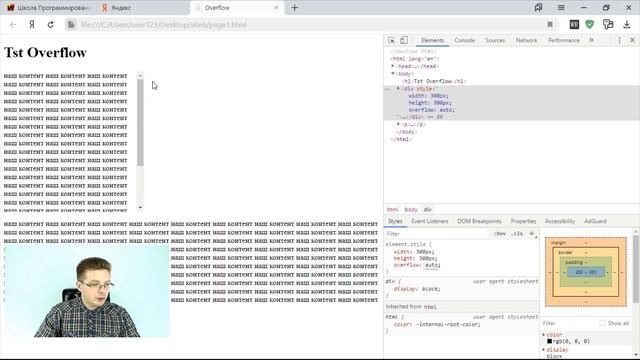640x360 pixels.
Task: Expand the computed color property
Action: coord(544,335)
